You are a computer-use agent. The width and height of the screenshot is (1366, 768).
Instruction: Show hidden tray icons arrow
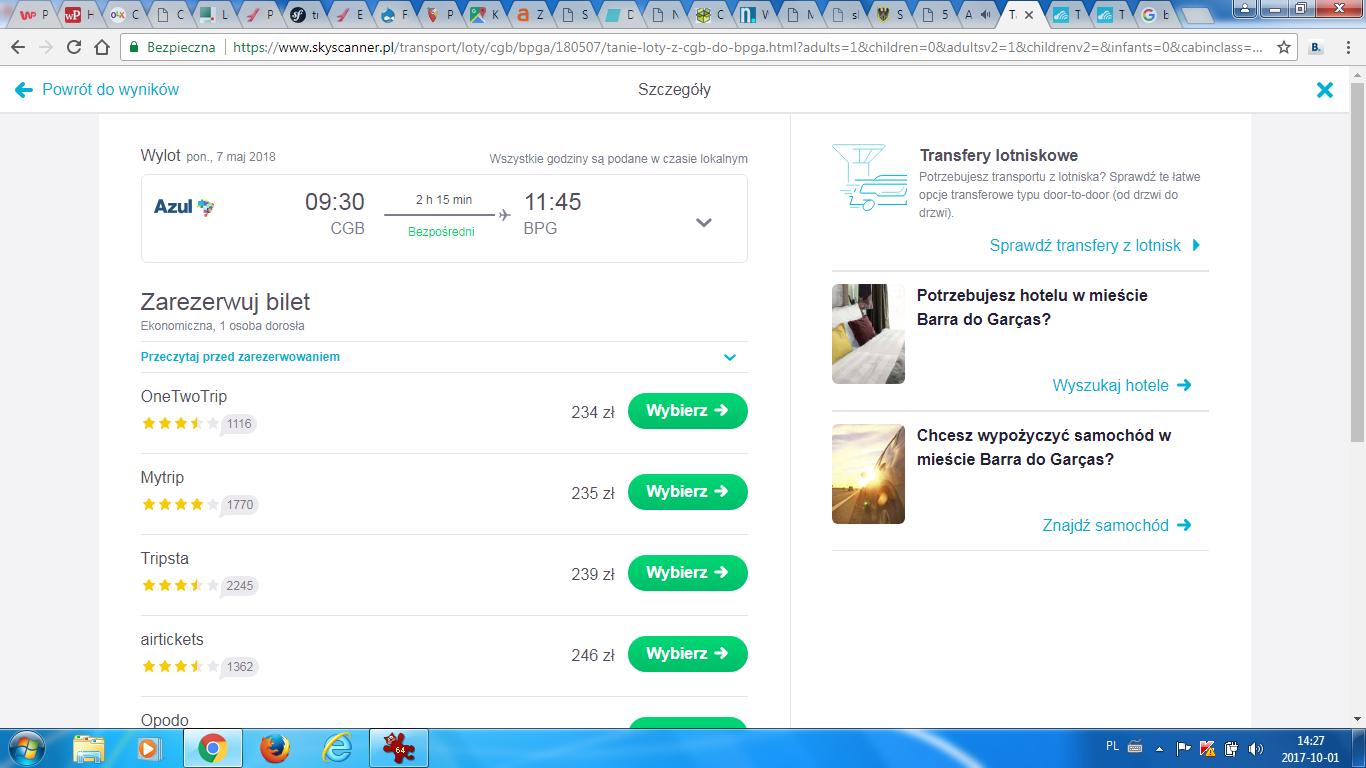click(x=1159, y=748)
